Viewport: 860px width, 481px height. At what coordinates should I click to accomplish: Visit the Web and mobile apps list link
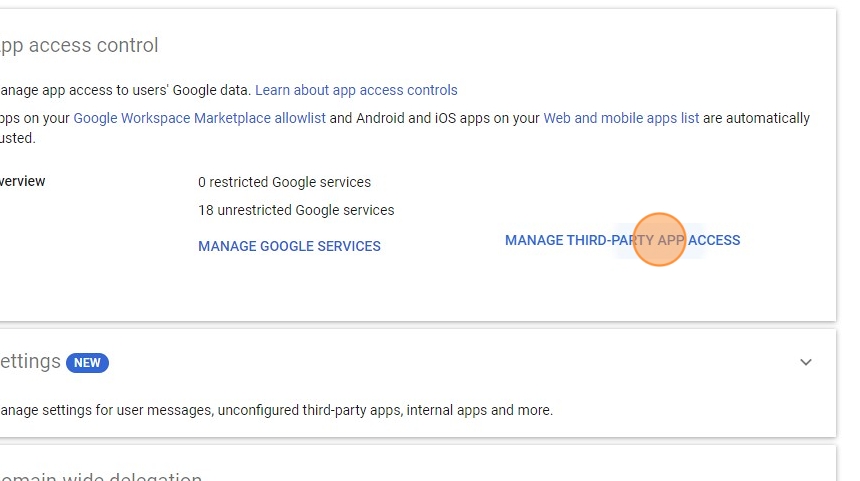click(x=621, y=118)
